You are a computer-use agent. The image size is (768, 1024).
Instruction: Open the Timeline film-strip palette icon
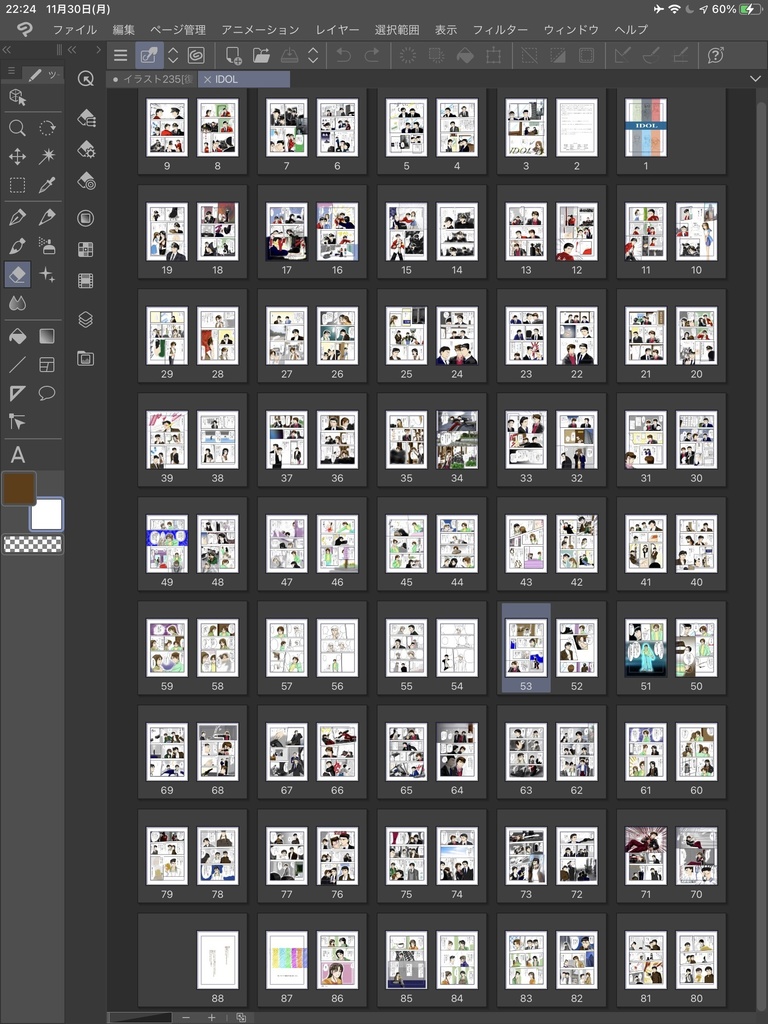coord(86,281)
